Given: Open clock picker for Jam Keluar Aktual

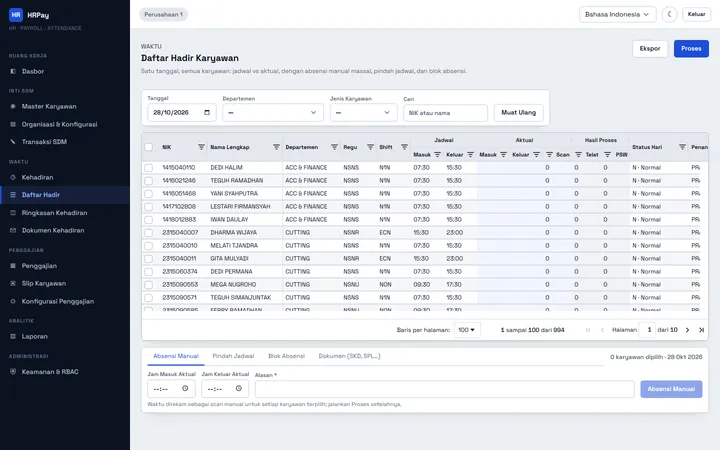Looking at the screenshot, I should pos(239,388).
